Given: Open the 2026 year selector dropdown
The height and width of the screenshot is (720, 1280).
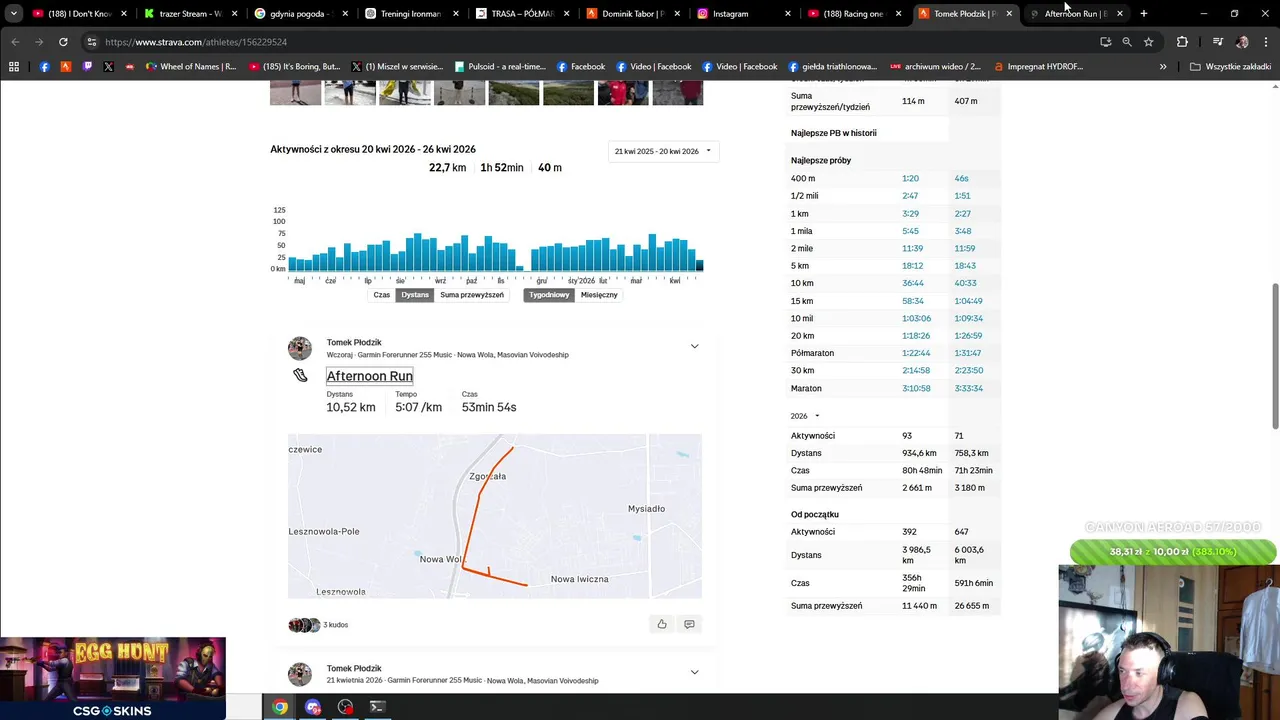Looking at the screenshot, I should point(805,416).
